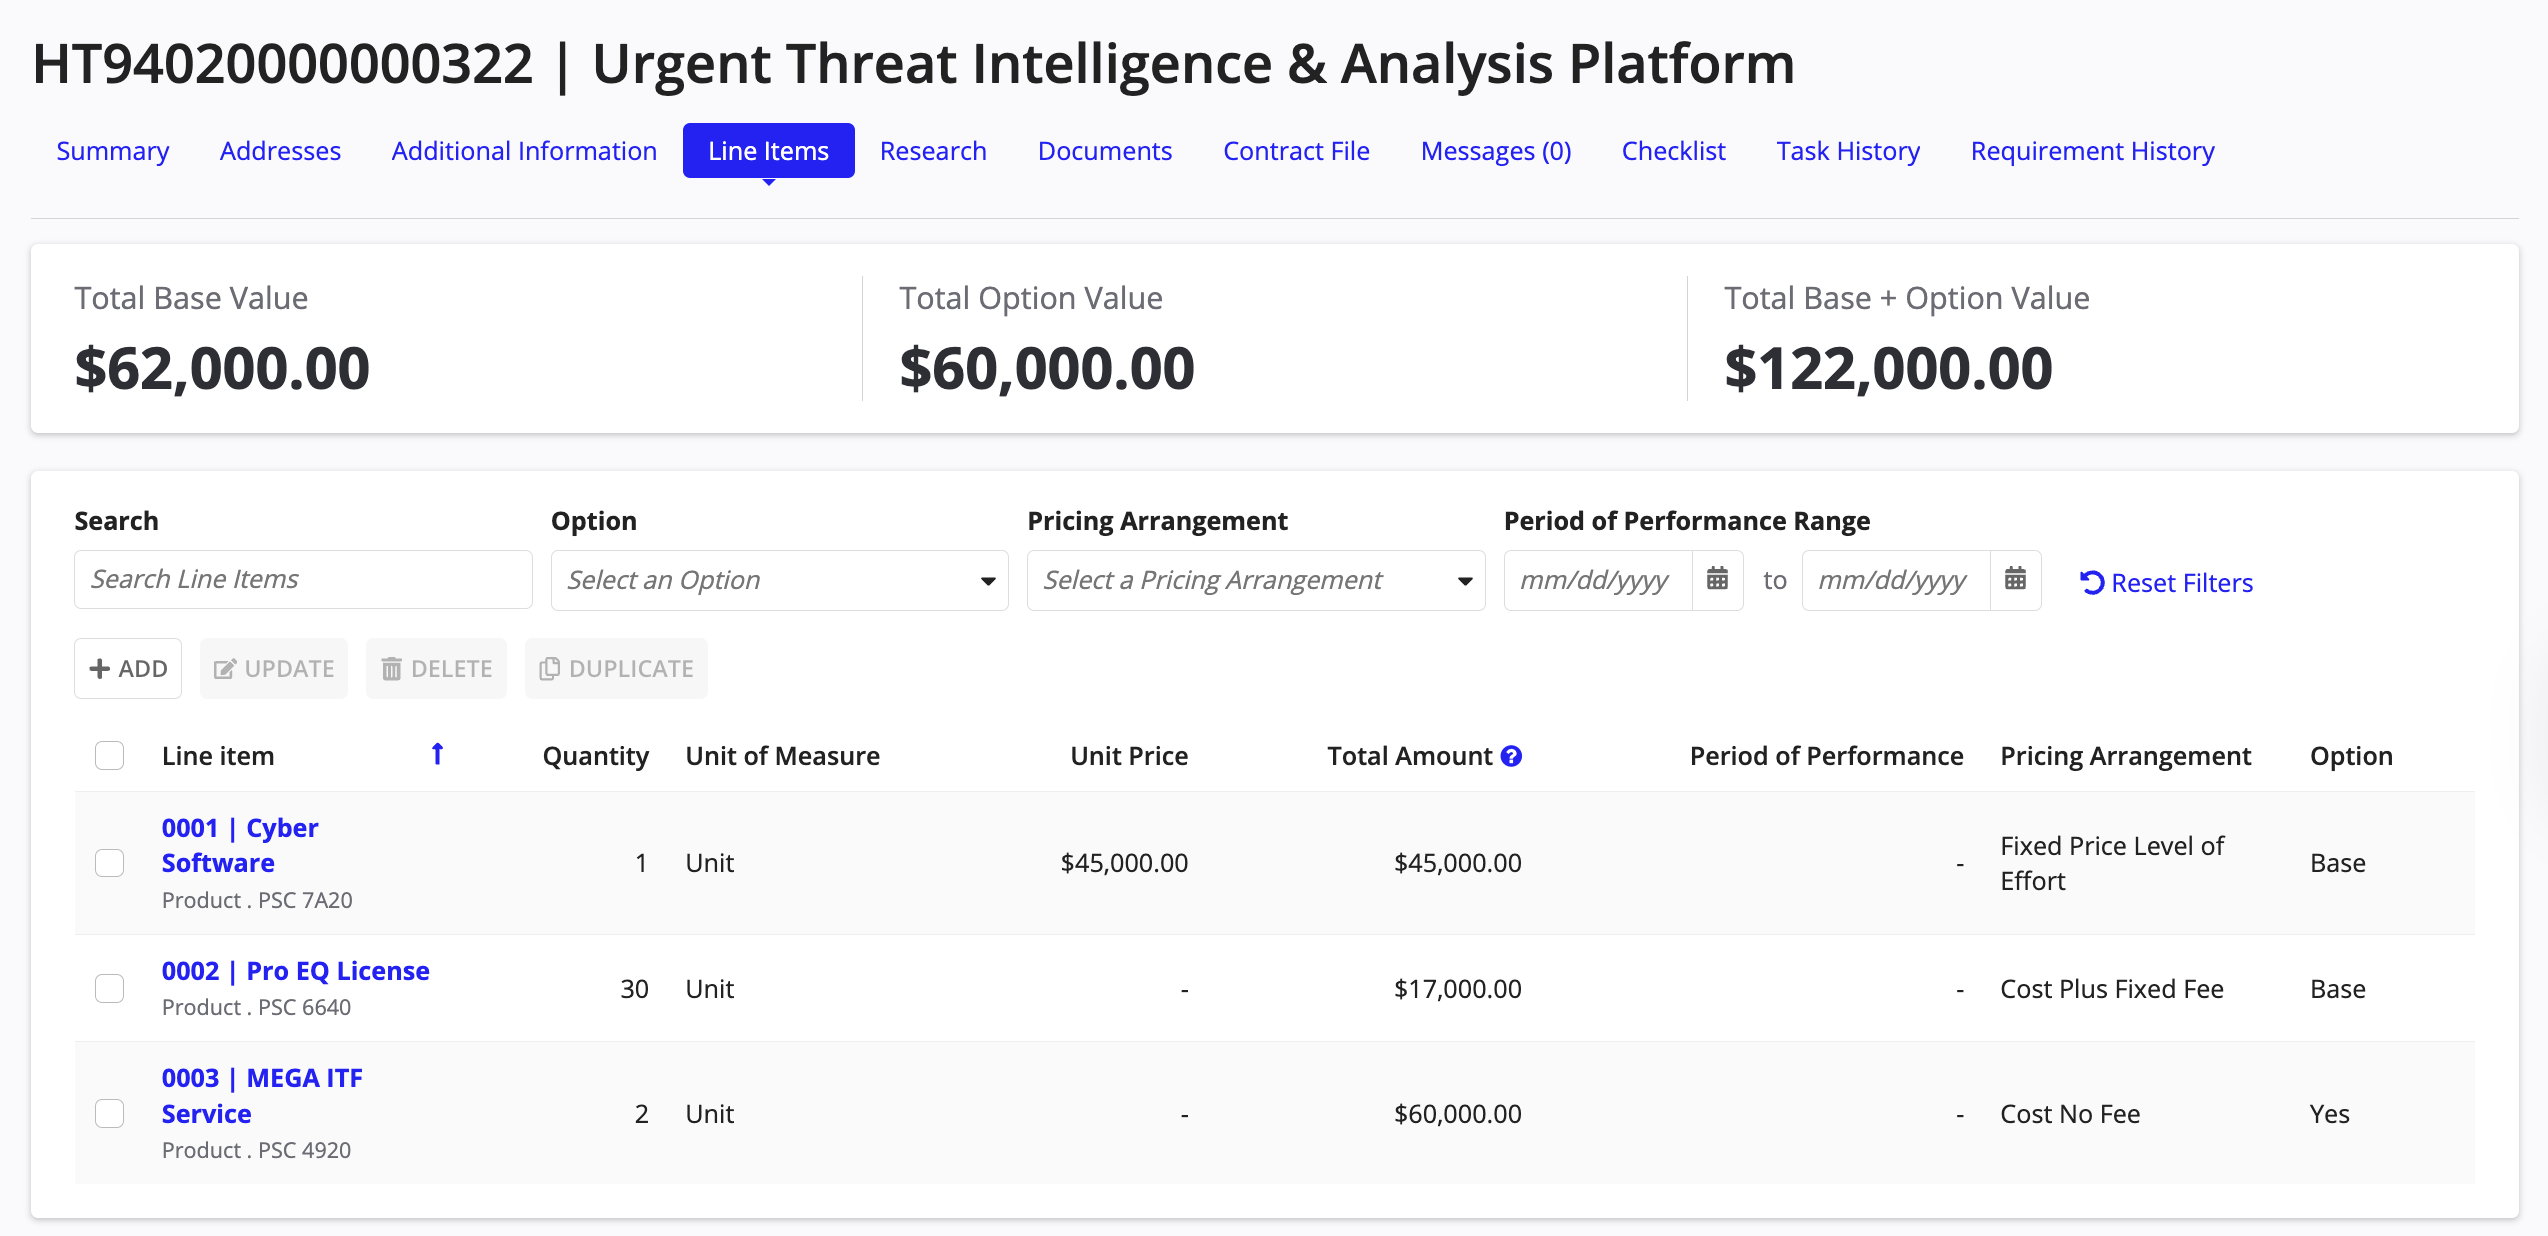The image size is (2548, 1236).
Task: Switch to the Documents tab
Action: point(1104,151)
